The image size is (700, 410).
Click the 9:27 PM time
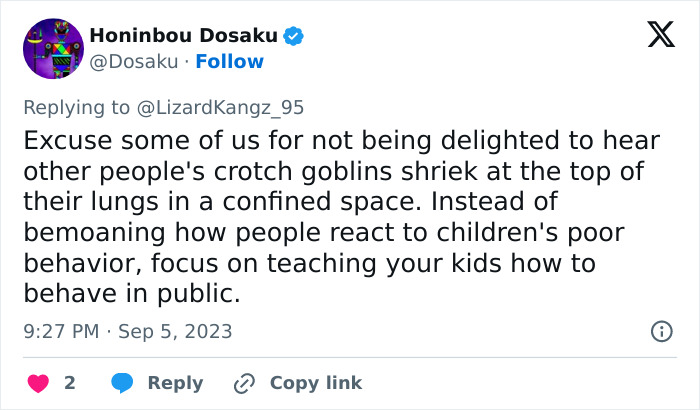[59, 331]
